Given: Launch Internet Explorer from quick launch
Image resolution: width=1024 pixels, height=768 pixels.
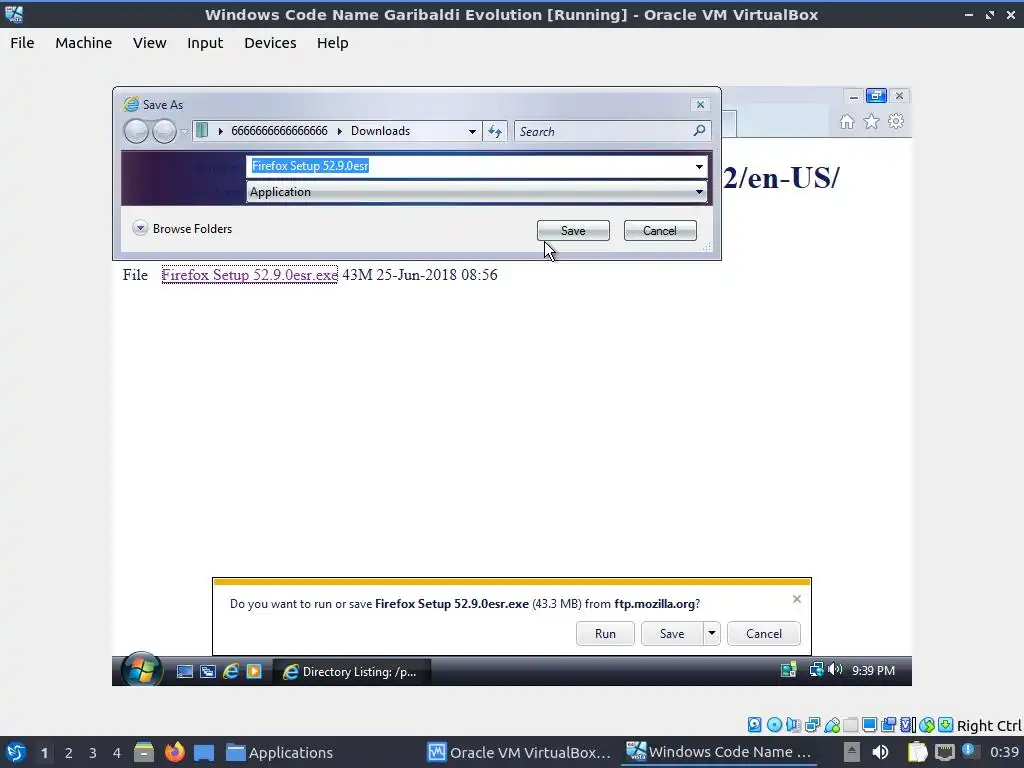Looking at the screenshot, I should coord(231,671).
